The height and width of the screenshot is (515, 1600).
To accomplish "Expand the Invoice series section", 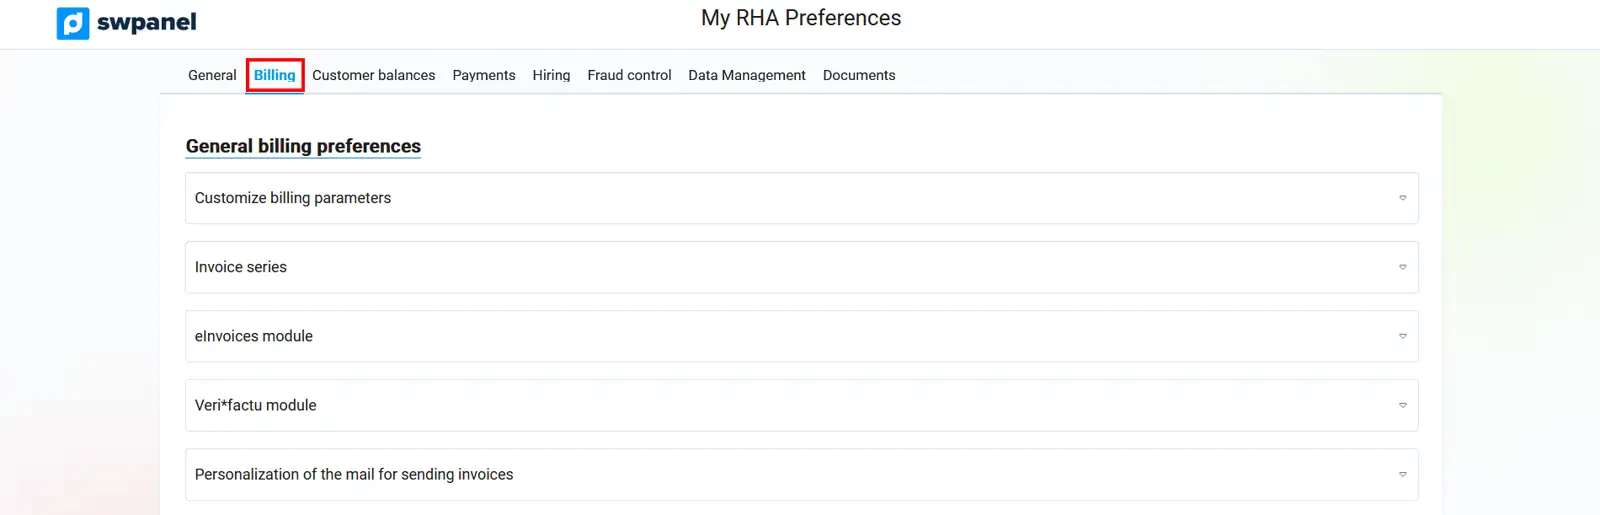I will (x=241, y=267).
